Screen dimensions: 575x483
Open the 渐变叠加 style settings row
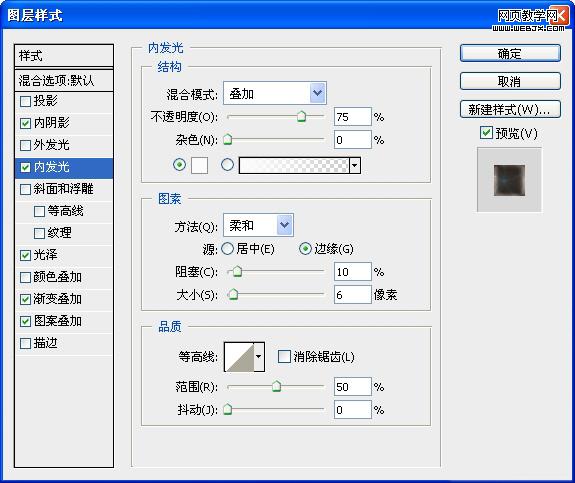(x=64, y=299)
